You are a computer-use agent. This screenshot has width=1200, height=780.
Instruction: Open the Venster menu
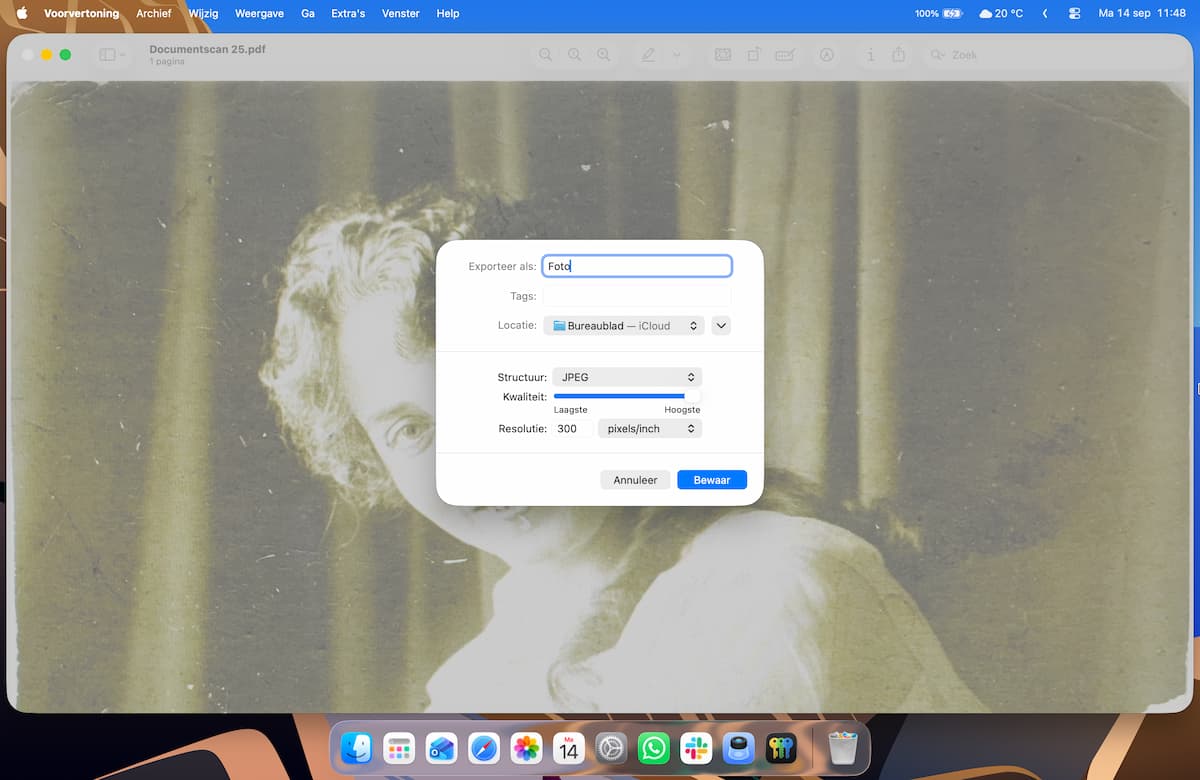401,14
